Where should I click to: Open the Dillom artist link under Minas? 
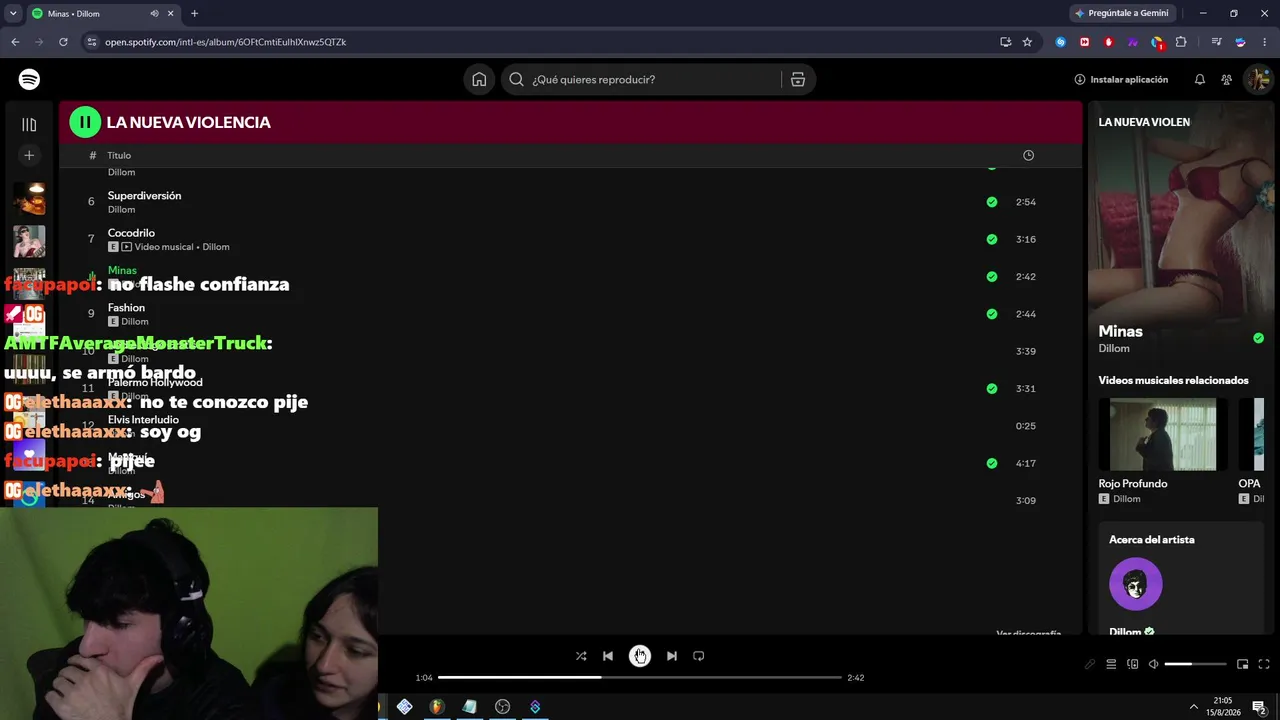(1114, 348)
